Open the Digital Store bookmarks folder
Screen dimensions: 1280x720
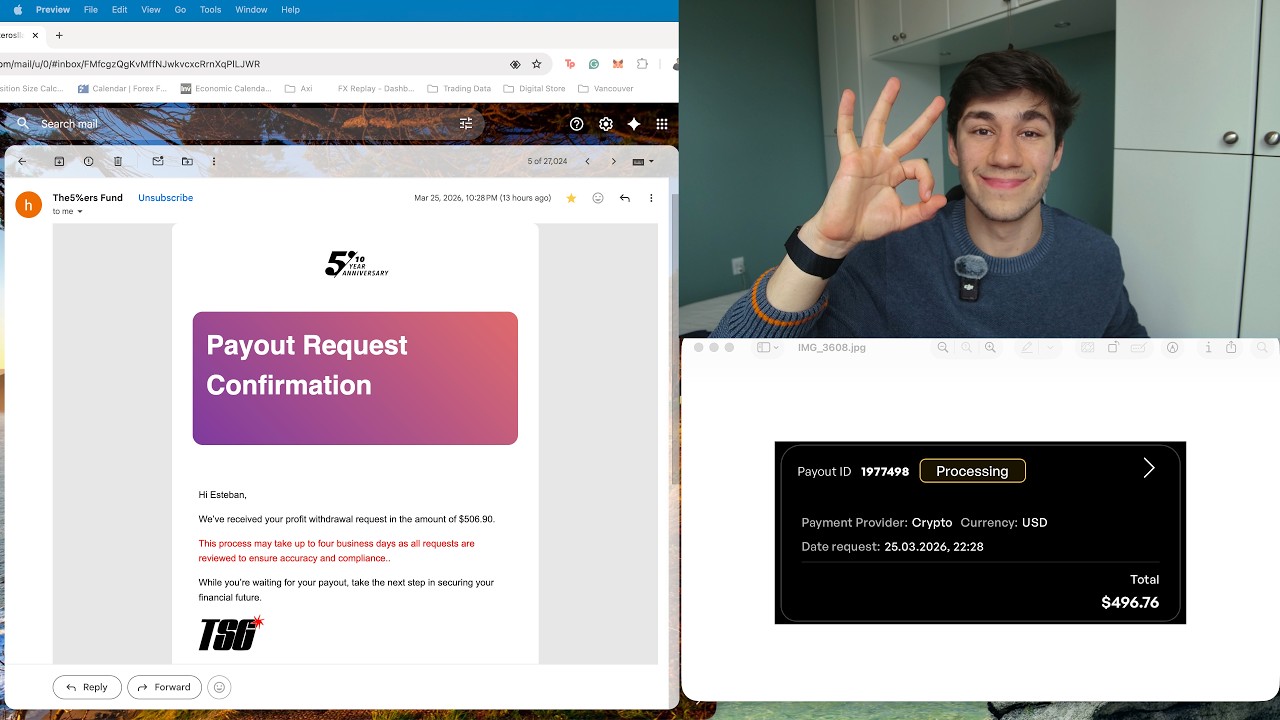pyautogui.click(x=535, y=88)
